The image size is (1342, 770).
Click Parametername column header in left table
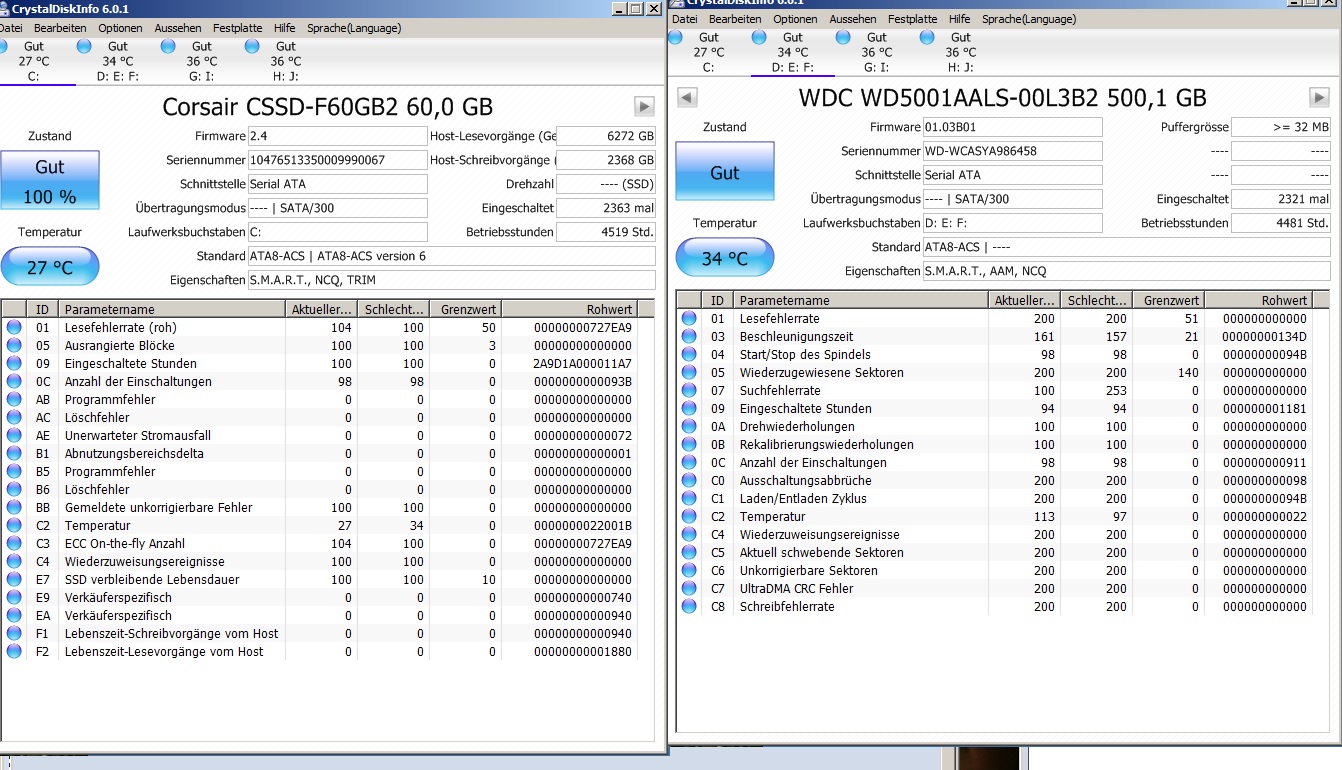172,309
